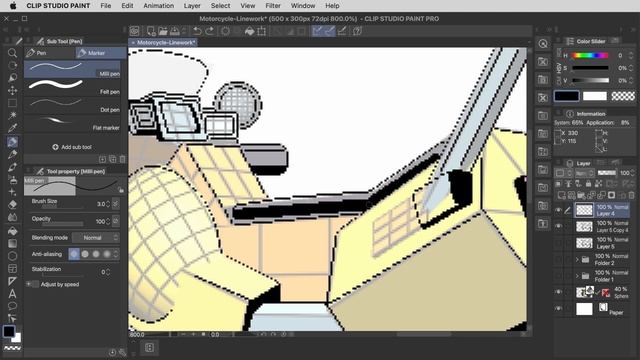Select the Text tool letter A
The image size is (640, 360).
(12, 293)
